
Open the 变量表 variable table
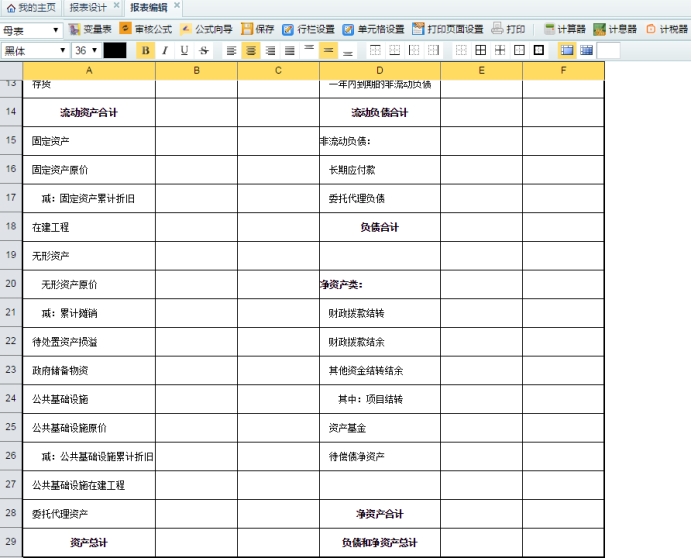tap(90, 30)
